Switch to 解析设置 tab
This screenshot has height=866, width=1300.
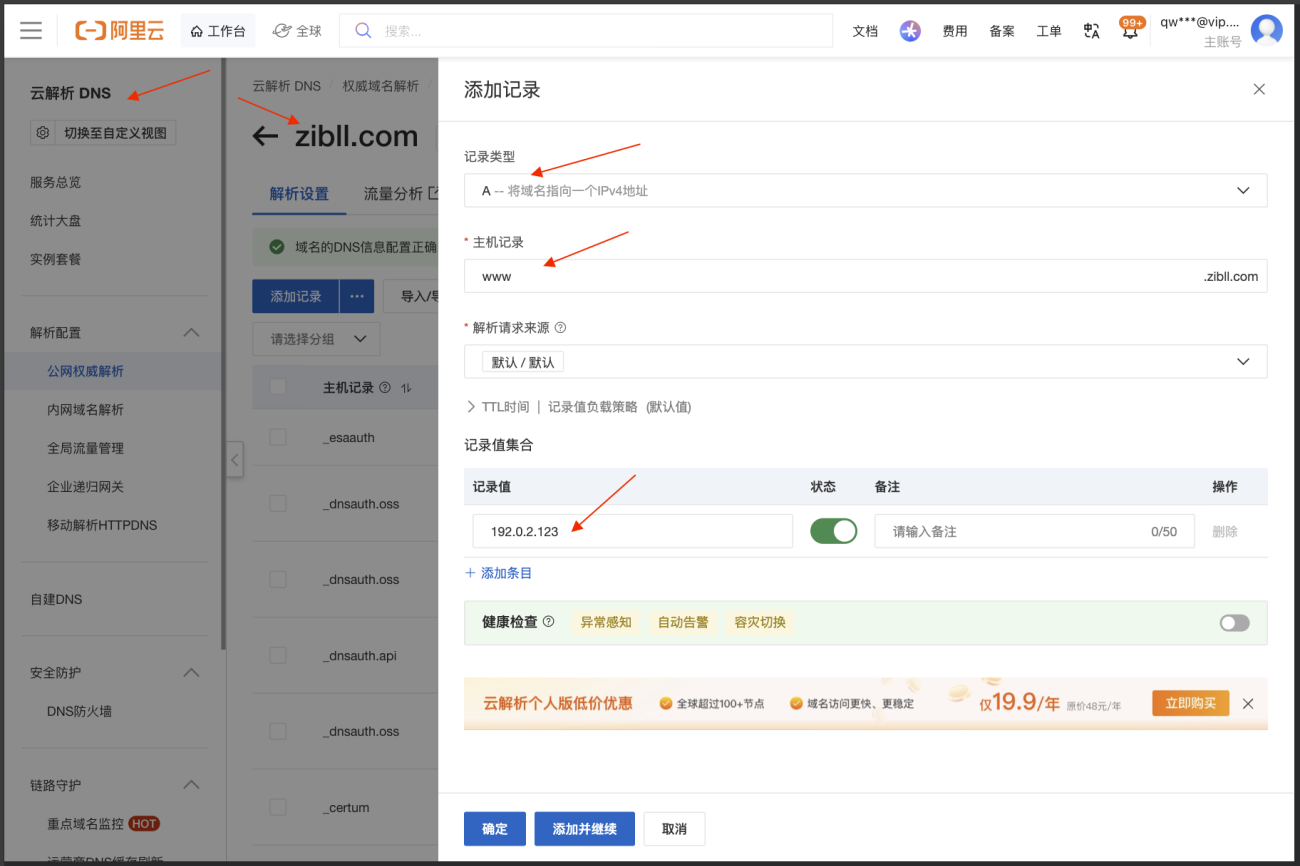[x=299, y=194]
